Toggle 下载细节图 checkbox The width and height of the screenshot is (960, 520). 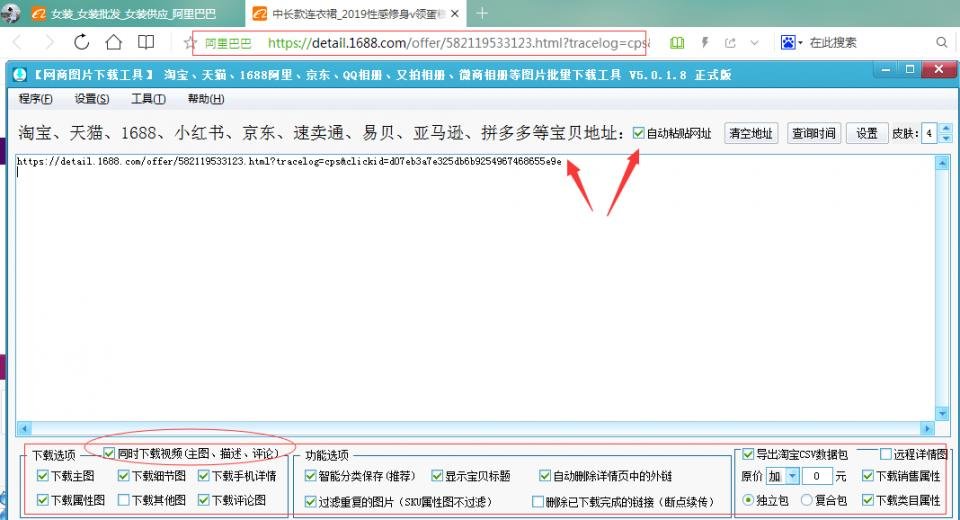tap(123, 475)
